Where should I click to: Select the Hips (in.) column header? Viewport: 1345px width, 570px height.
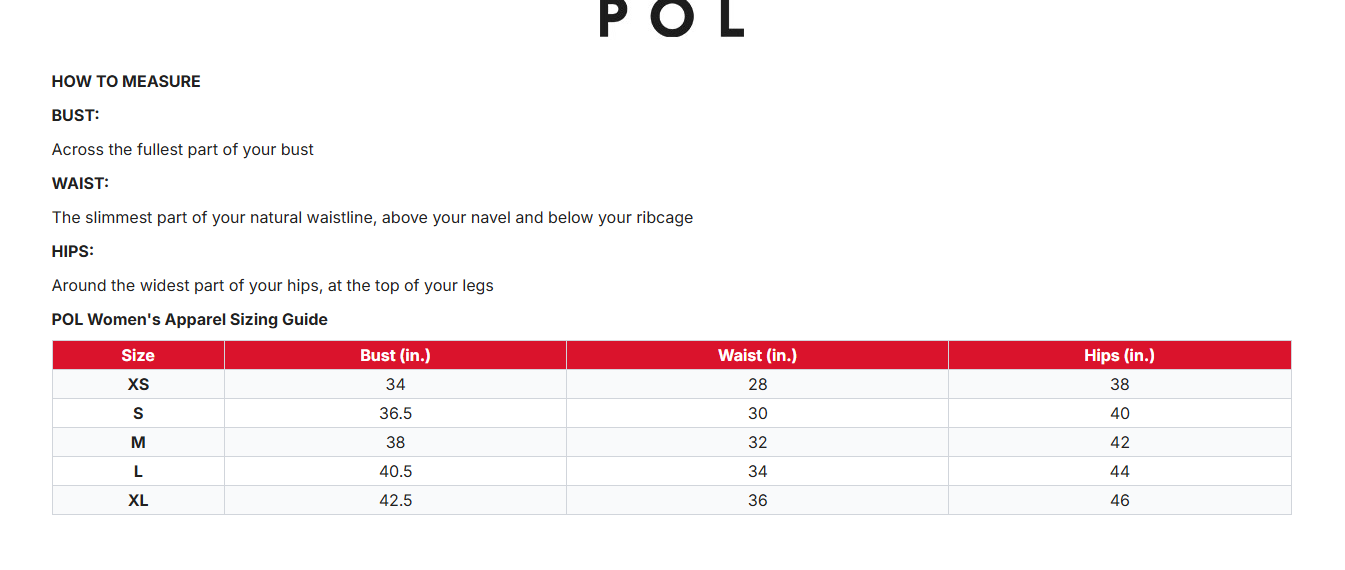[x=1119, y=356]
